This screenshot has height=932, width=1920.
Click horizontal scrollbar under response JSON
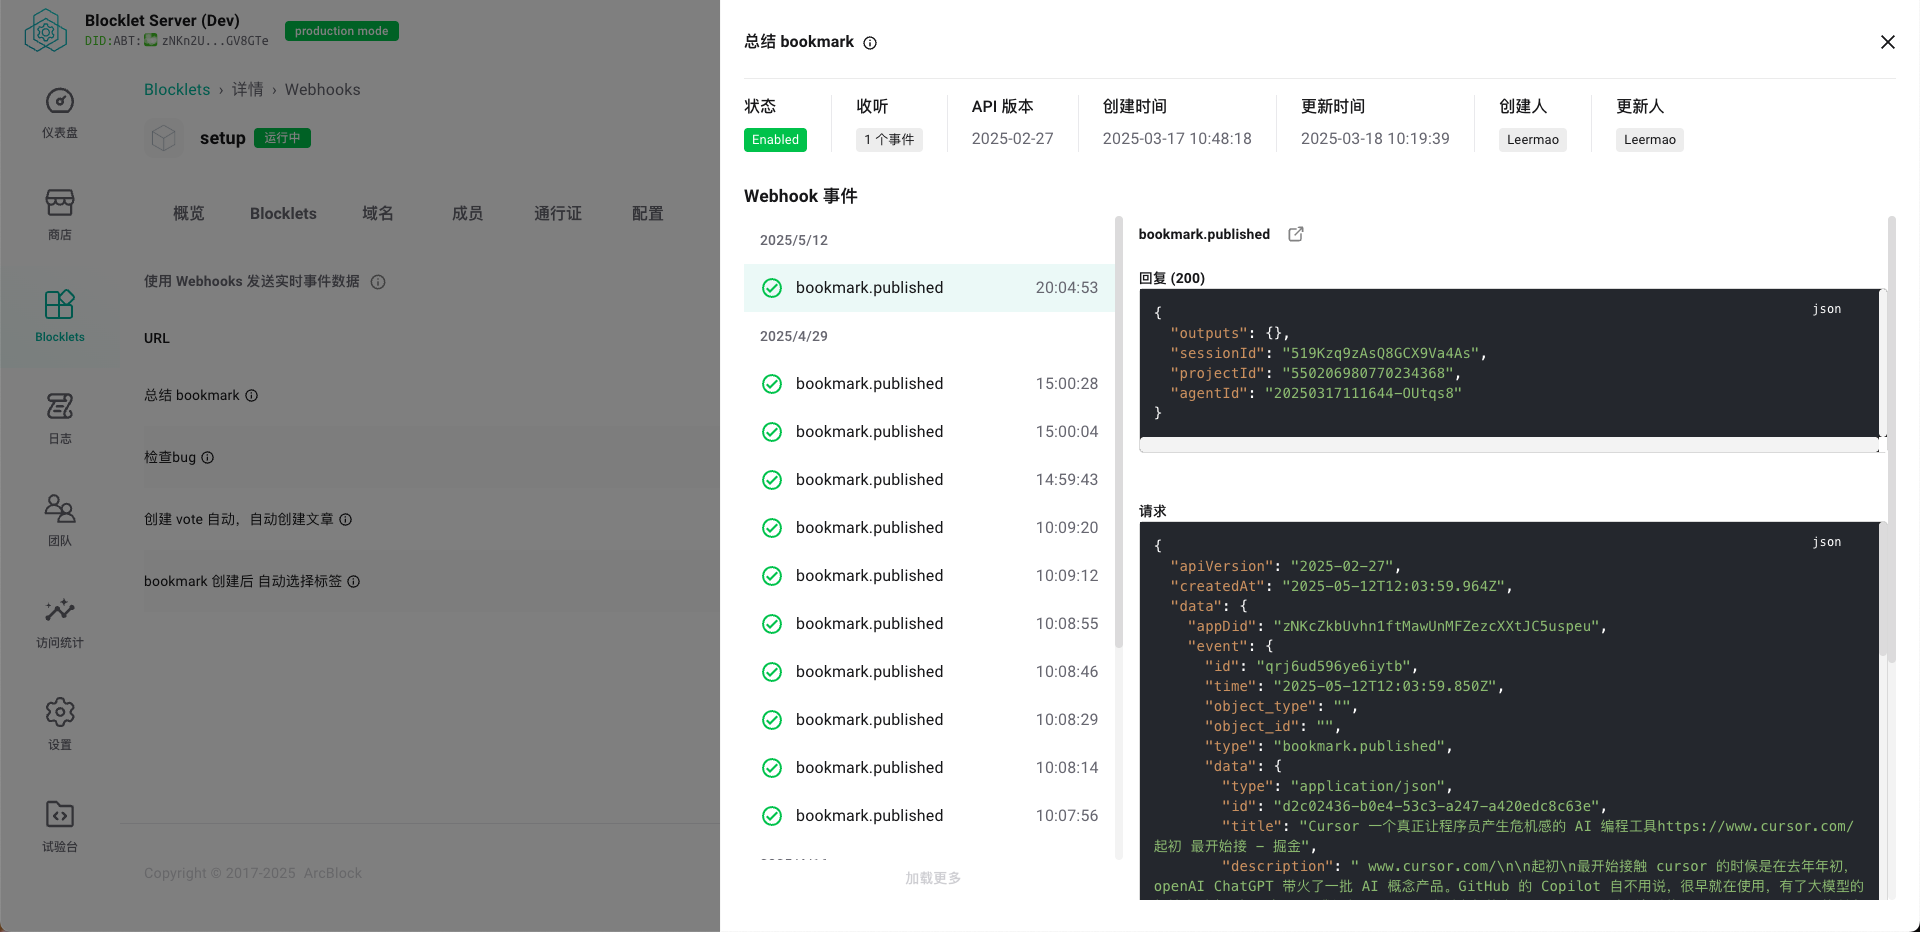click(1509, 446)
